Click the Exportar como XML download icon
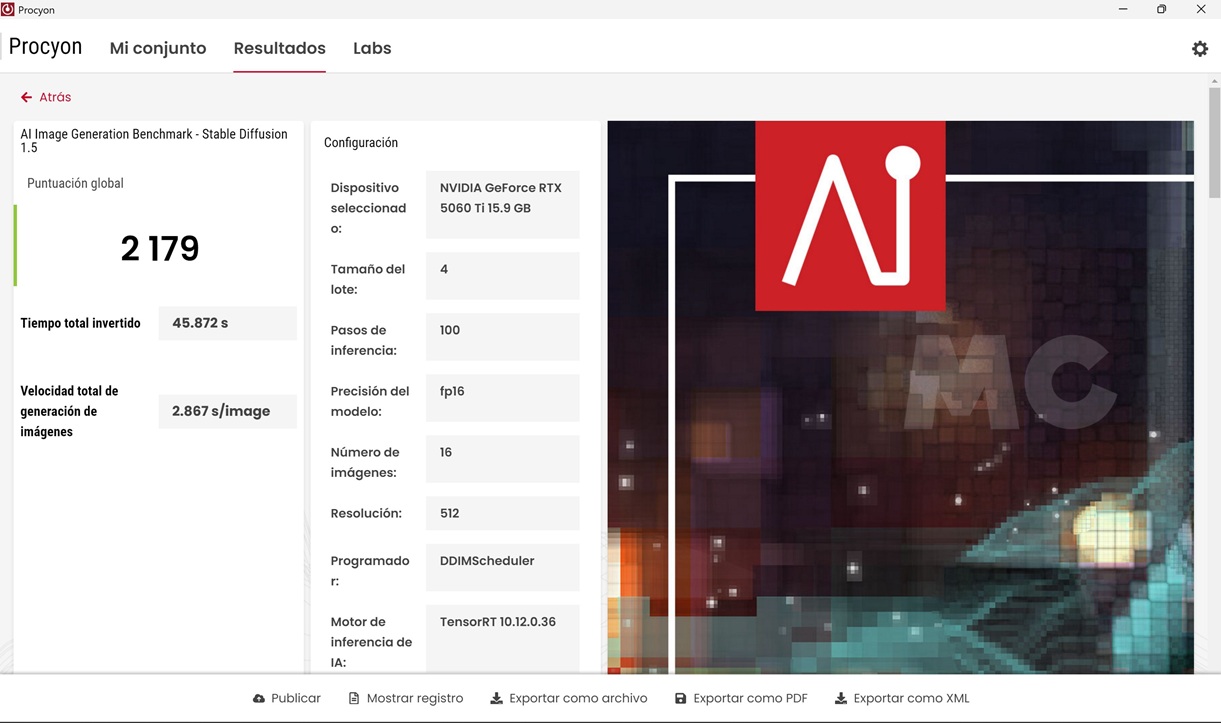 coord(841,699)
